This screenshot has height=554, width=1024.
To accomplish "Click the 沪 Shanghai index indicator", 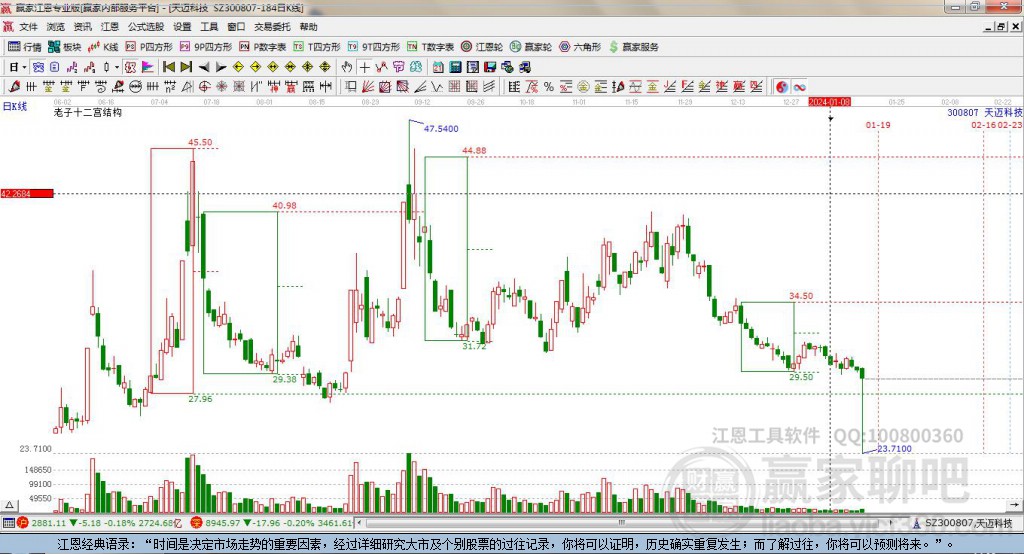I will point(22,523).
